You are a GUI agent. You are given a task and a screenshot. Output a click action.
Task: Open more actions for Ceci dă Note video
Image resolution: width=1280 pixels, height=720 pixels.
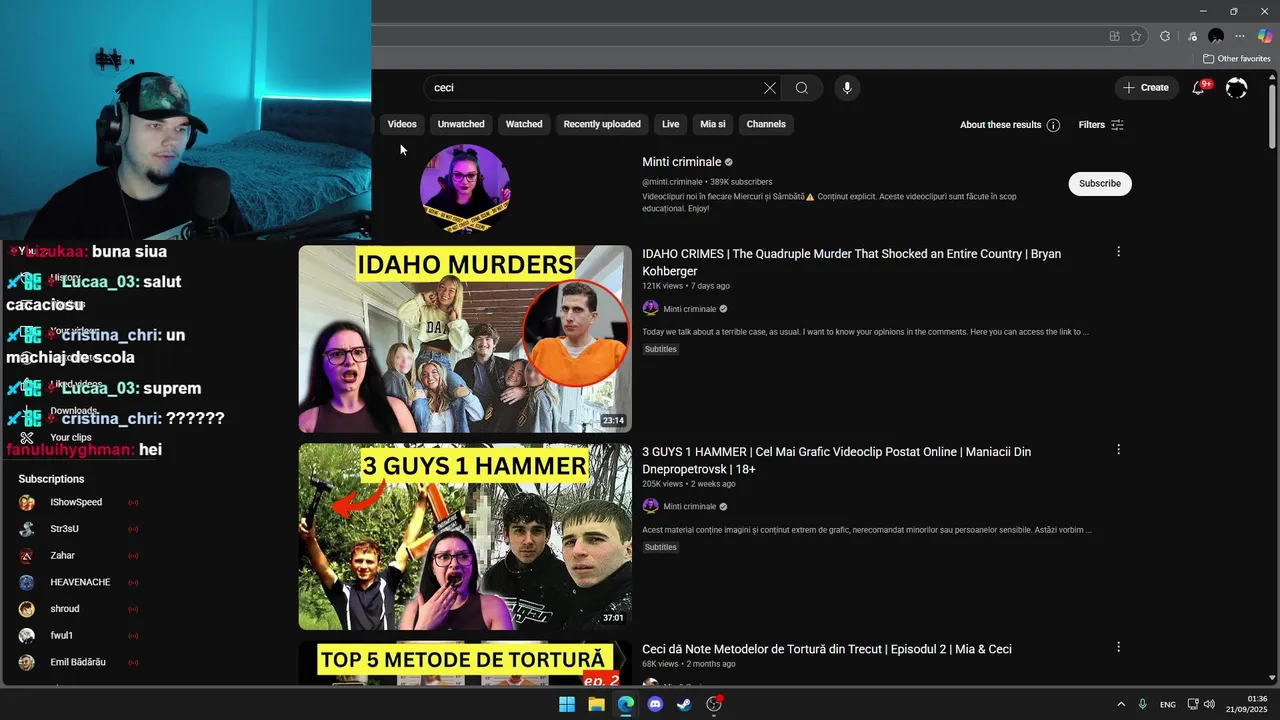(1118, 648)
